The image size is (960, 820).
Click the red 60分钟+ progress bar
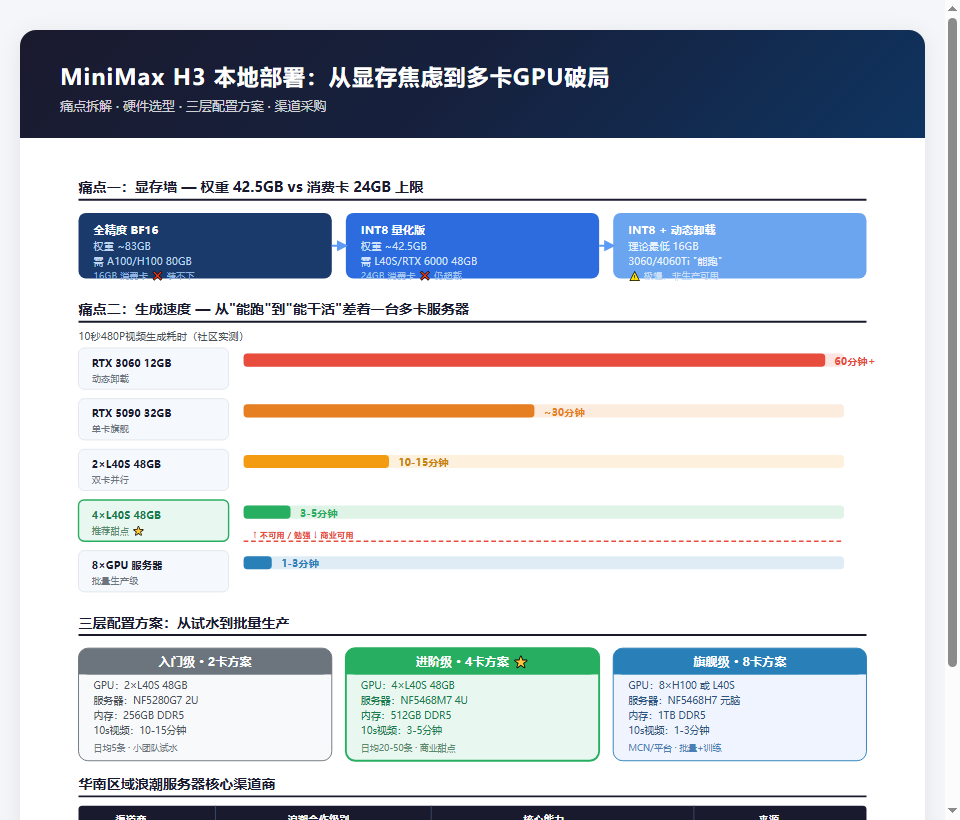click(534, 361)
